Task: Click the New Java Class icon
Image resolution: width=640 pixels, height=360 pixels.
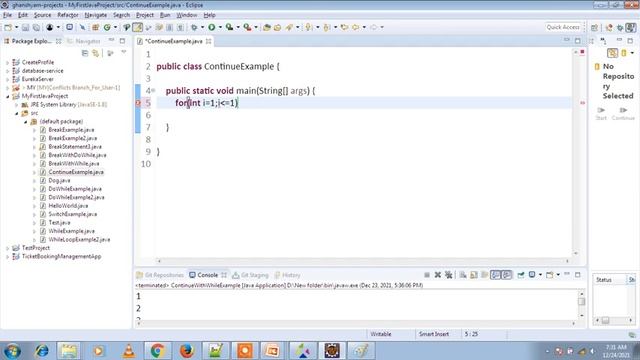Action: (x=107, y=27)
